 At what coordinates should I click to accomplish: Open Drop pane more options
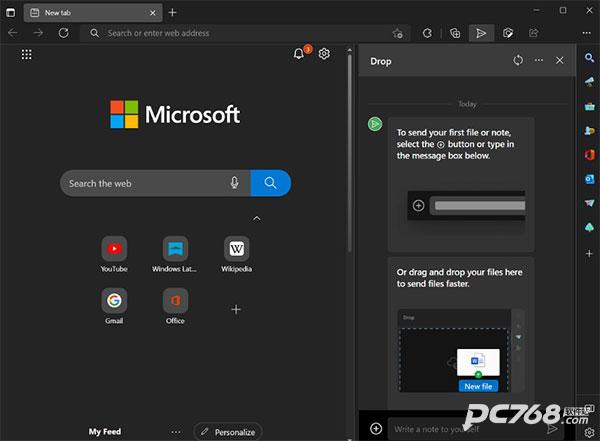point(539,60)
